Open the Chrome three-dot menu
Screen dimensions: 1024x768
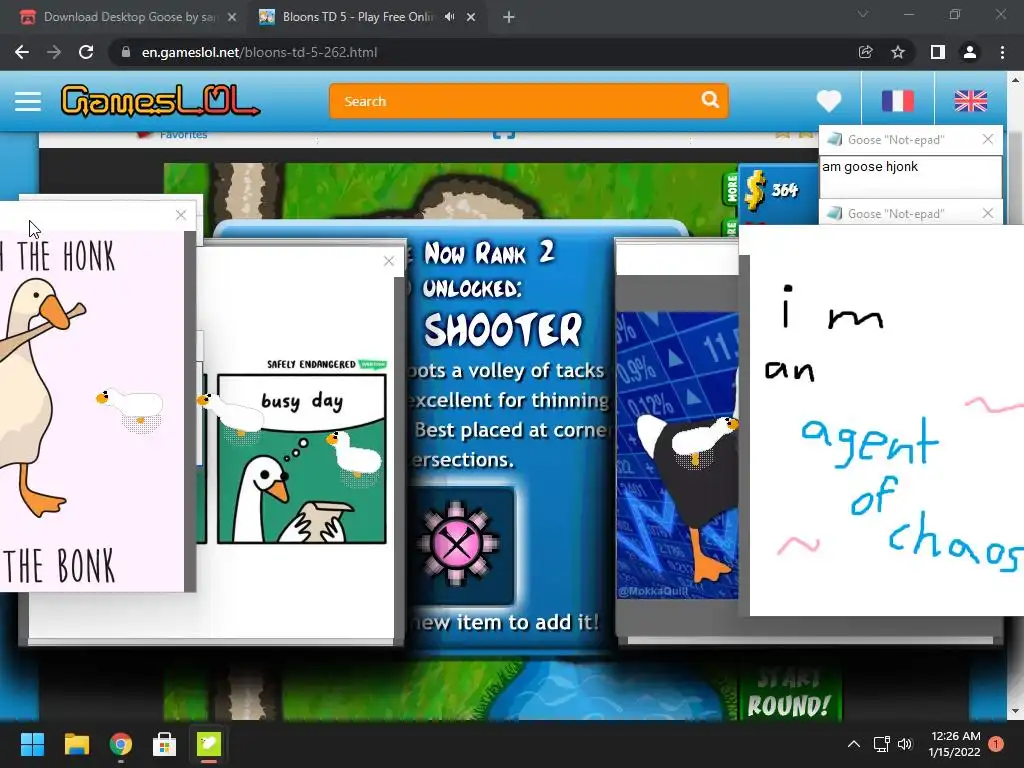(x=1002, y=52)
